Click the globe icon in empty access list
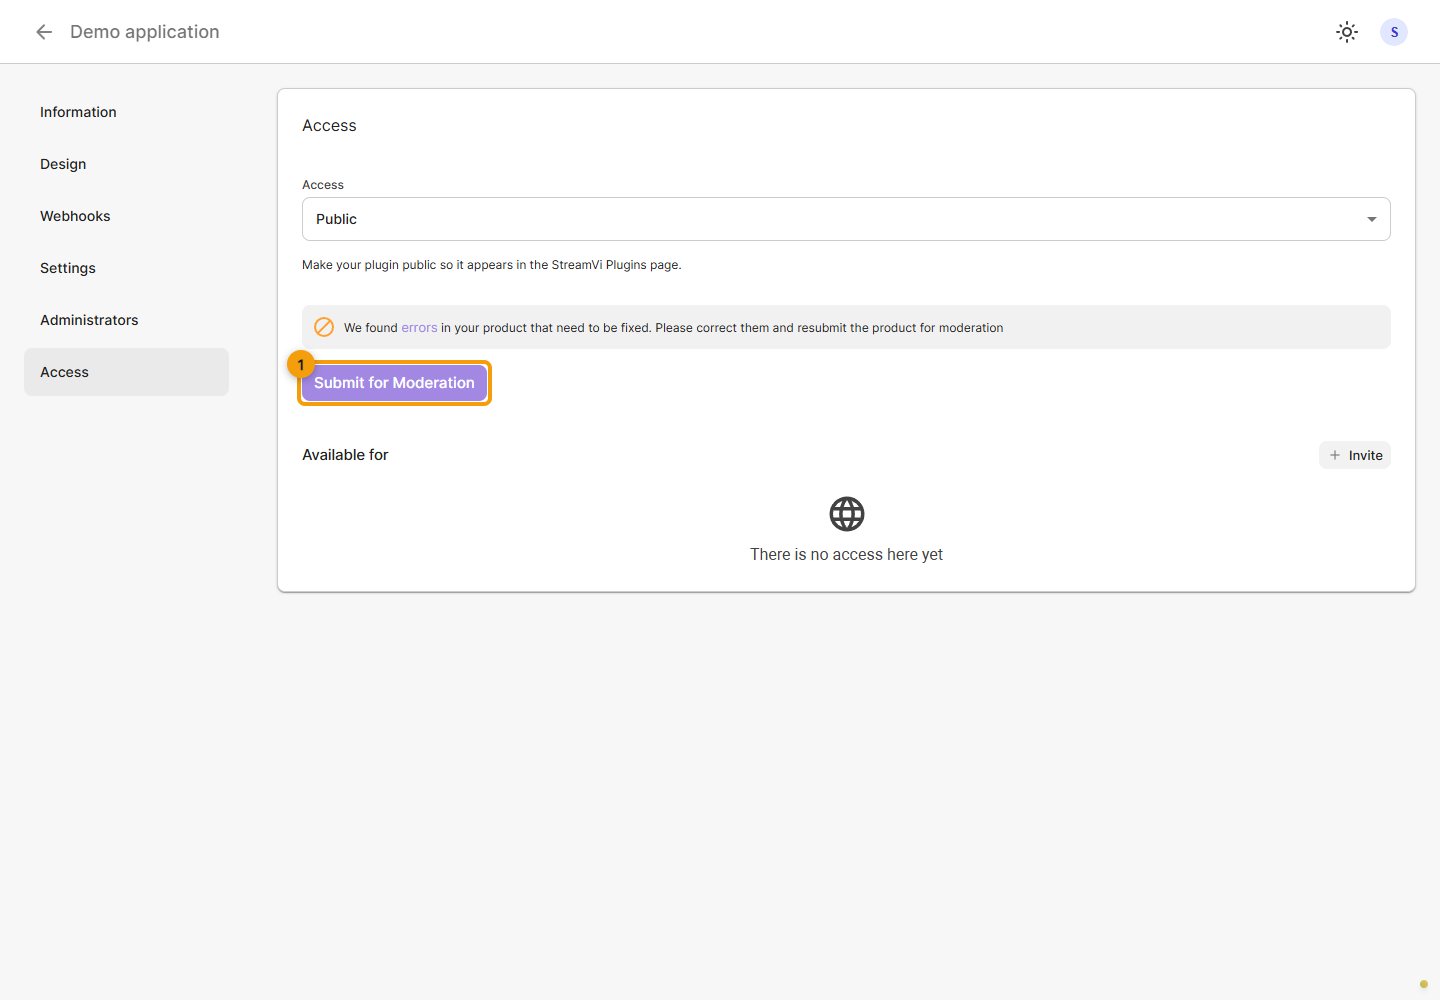Viewport: 1440px width, 1000px height. coord(847,514)
